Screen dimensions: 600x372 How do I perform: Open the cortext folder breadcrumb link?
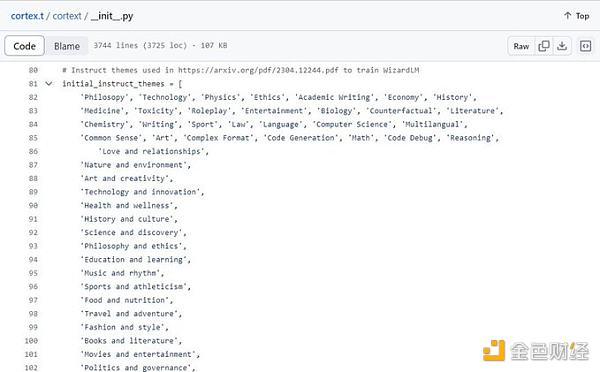tap(67, 16)
